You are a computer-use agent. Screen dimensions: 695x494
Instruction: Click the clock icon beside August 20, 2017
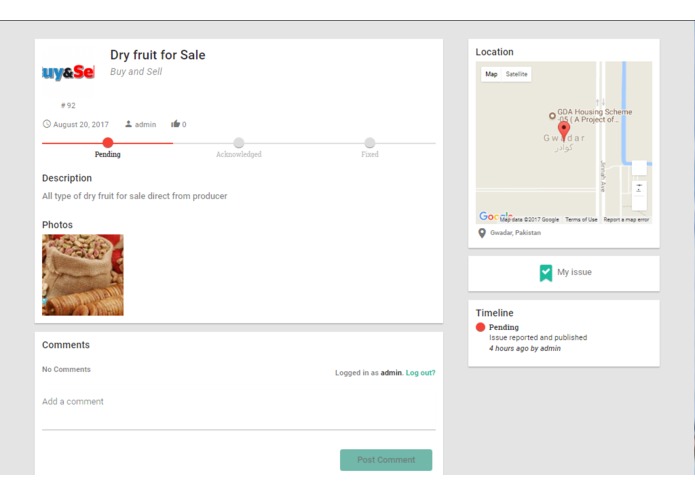tap(47, 124)
